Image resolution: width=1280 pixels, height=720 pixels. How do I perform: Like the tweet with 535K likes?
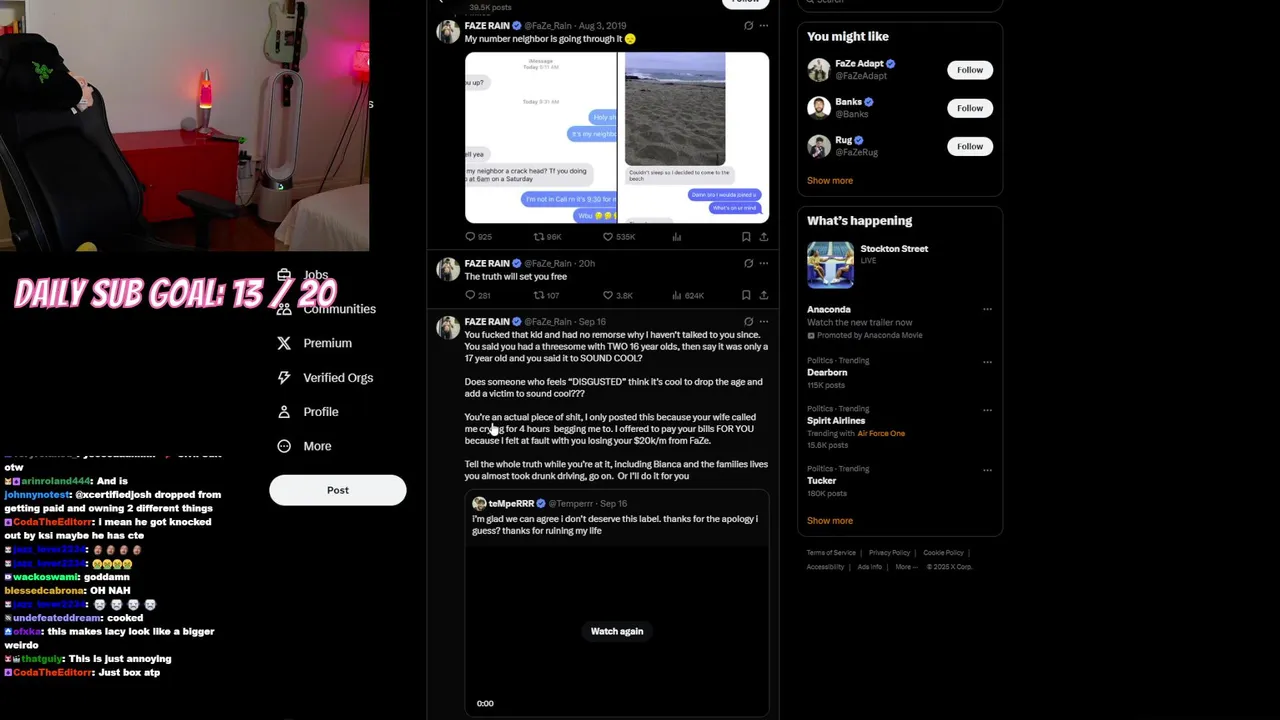point(607,237)
